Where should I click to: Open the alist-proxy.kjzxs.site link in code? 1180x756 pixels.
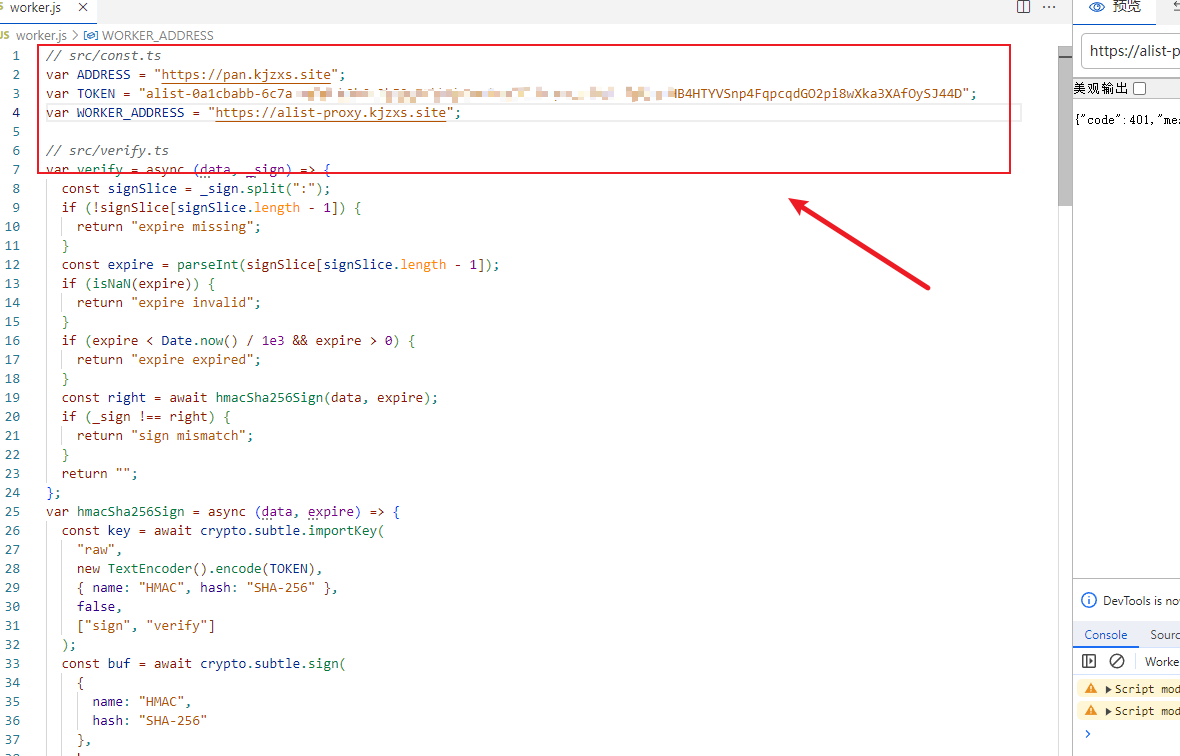(330, 113)
